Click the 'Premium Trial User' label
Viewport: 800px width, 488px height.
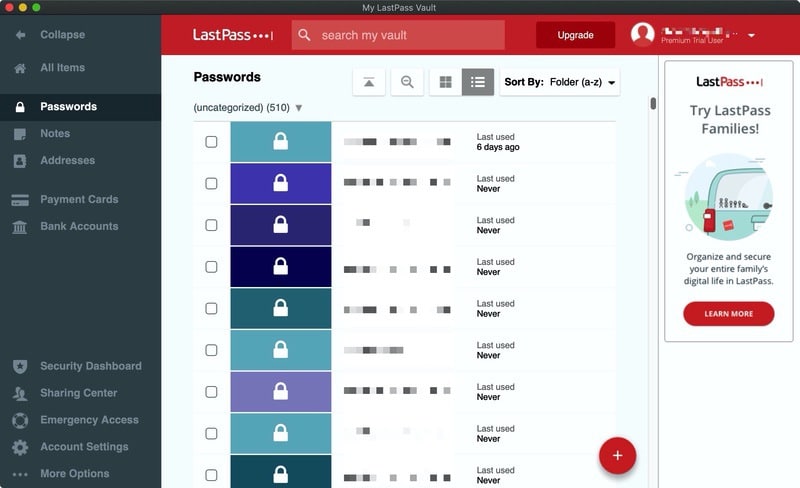pos(692,40)
